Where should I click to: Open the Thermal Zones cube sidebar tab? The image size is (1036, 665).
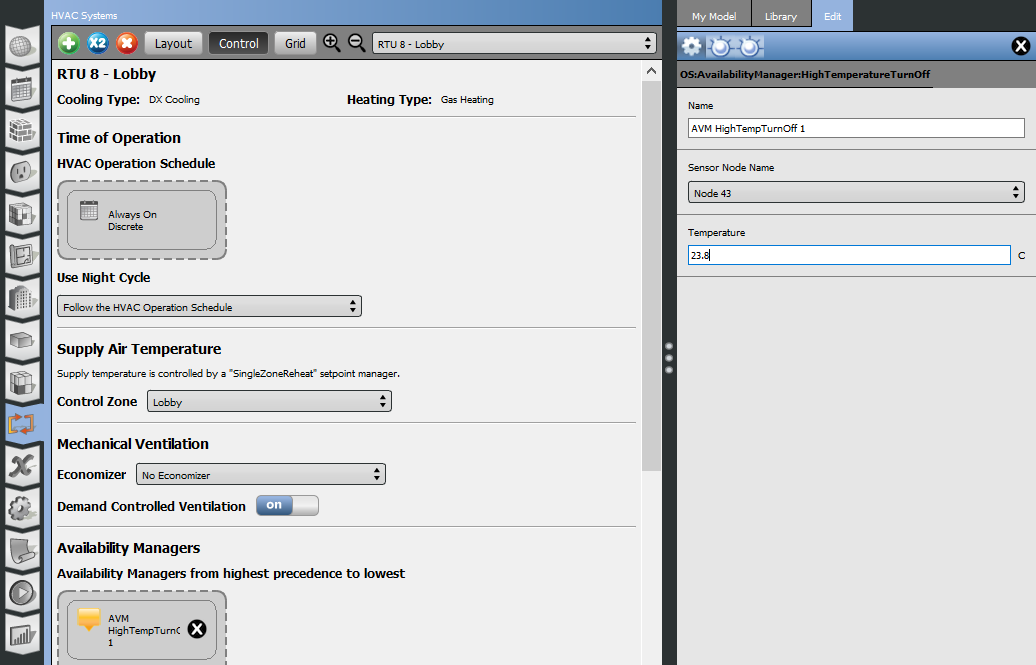tap(21, 382)
